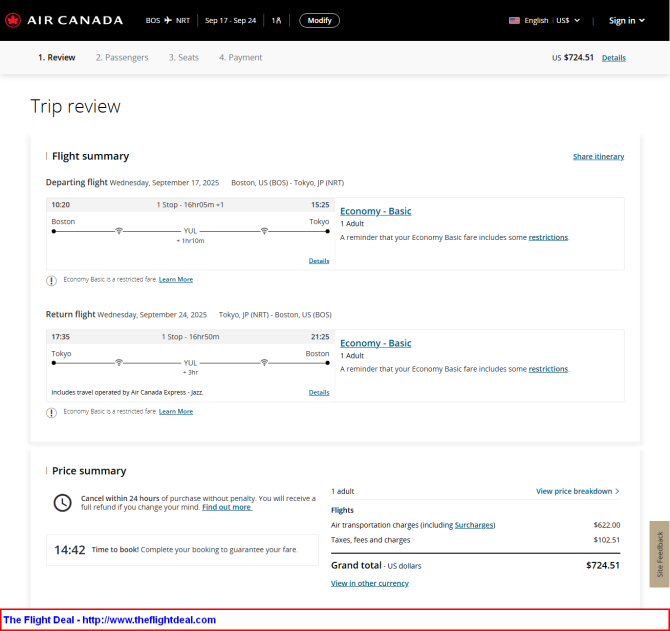The image size is (670, 631).
Task: Click the airplane icon between BOS and NRT
Action: coord(168,20)
